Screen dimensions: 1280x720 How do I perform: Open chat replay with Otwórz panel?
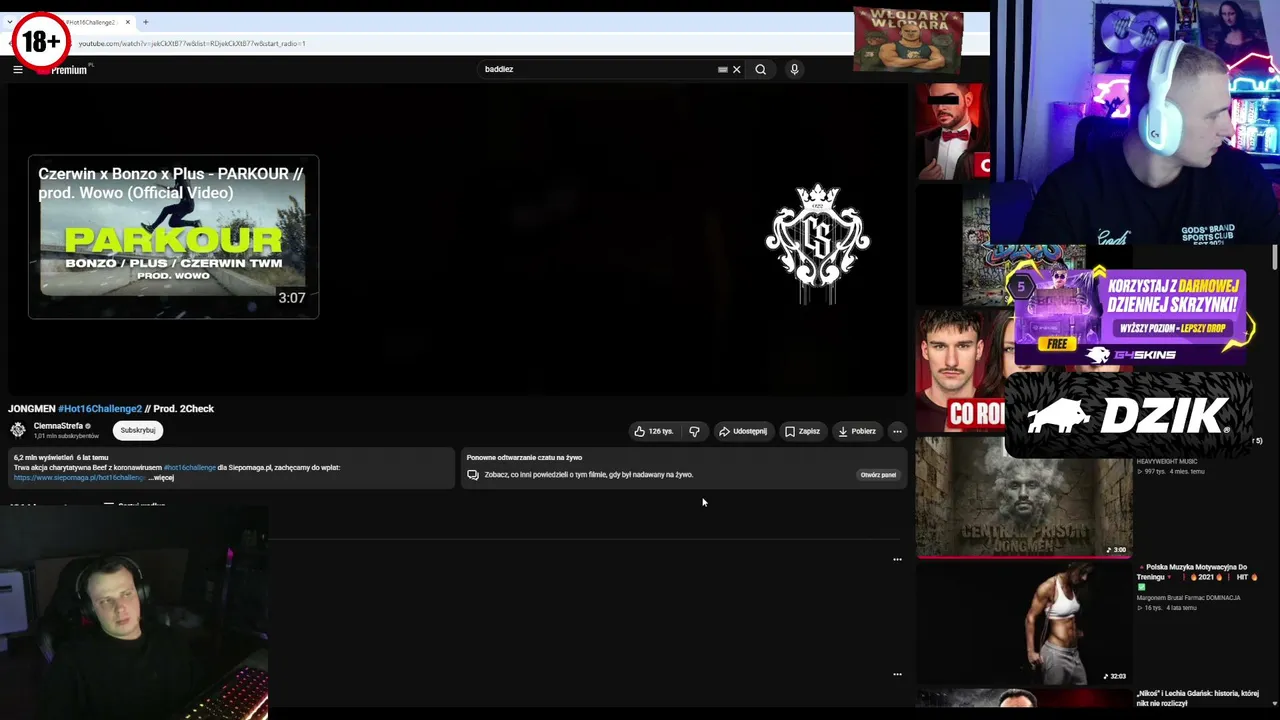878,475
